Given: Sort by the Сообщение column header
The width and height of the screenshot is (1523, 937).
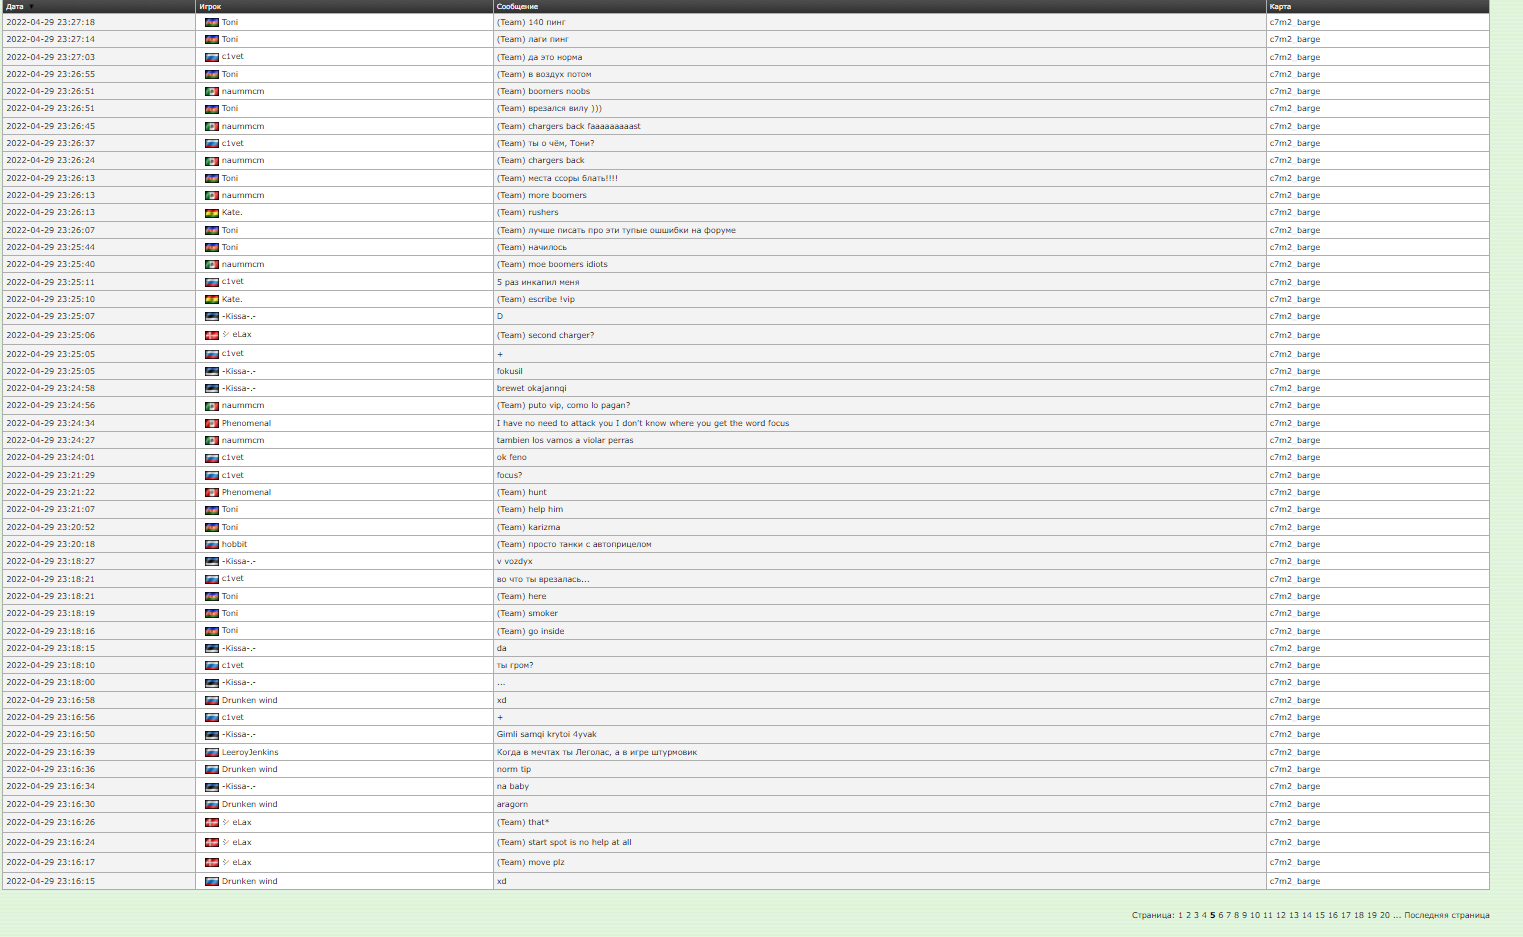Looking at the screenshot, I should click(517, 7).
